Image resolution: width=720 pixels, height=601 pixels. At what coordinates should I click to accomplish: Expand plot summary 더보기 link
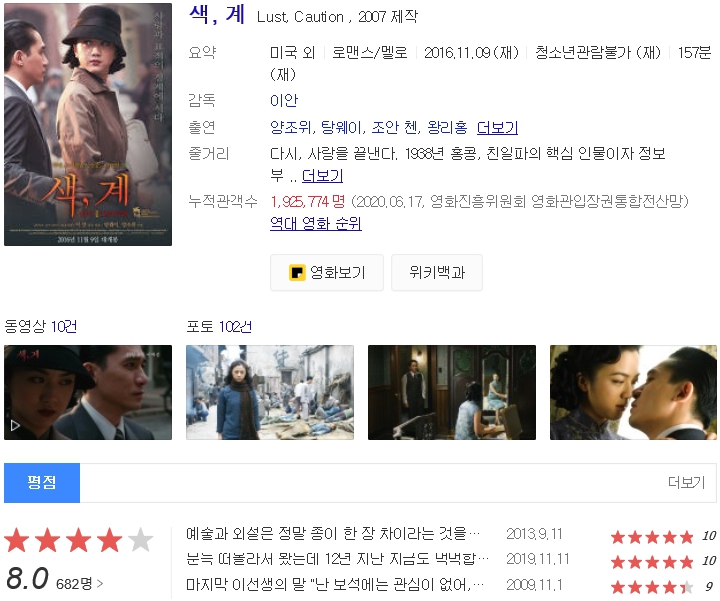322,175
